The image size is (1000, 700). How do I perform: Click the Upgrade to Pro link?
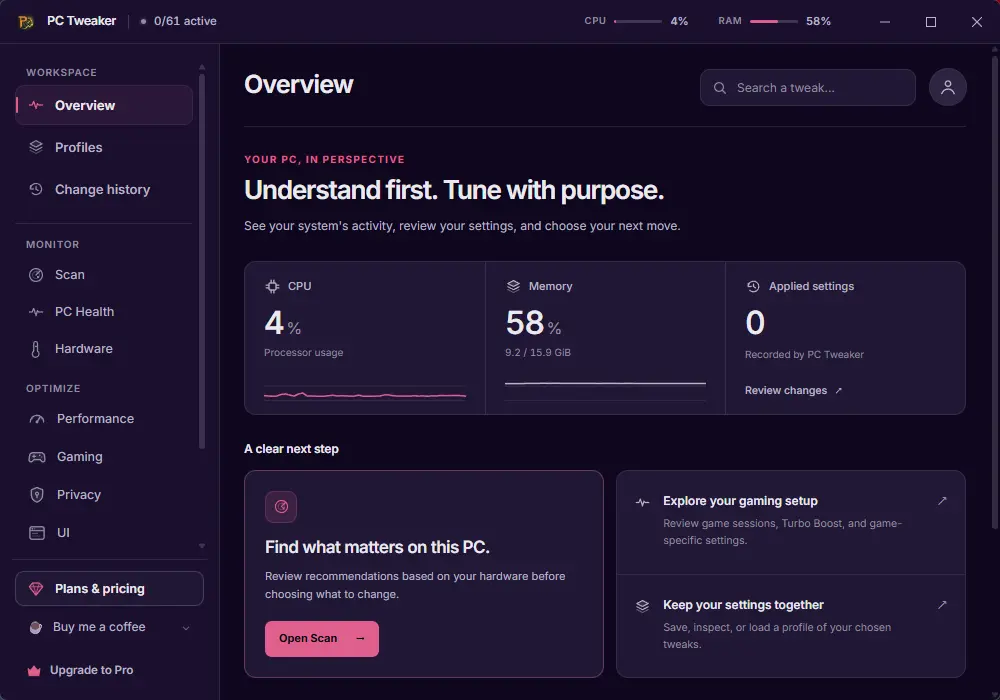tap(92, 670)
